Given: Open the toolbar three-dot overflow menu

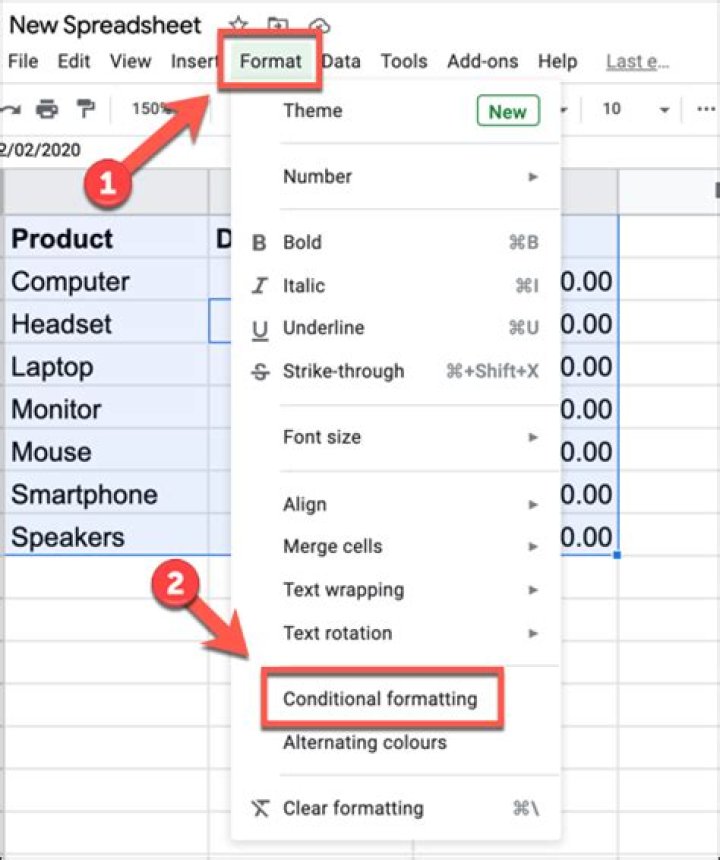Looking at the screenshot, I should click(x=705, y=109).
